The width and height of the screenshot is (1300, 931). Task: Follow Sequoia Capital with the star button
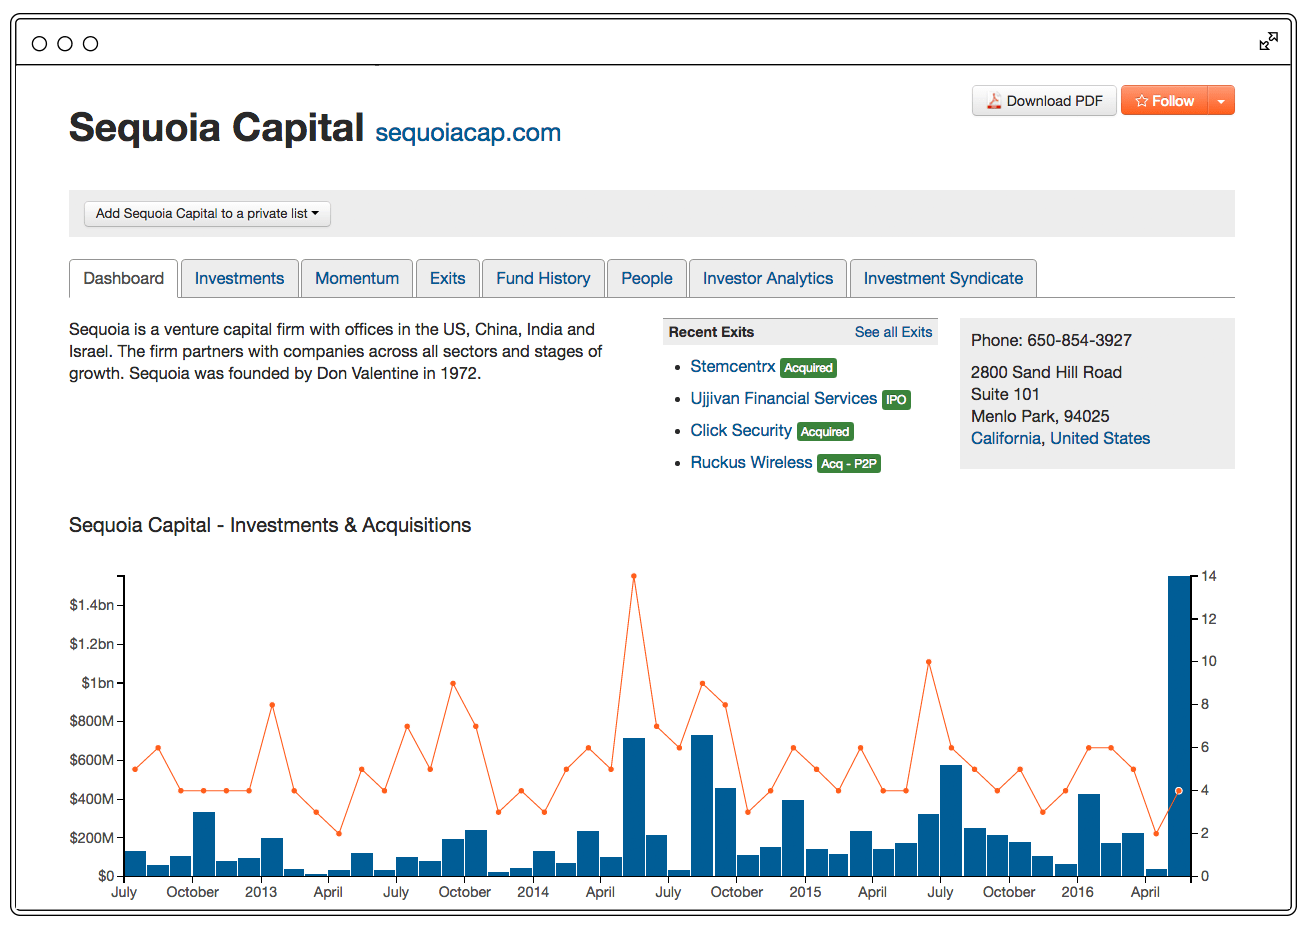pos(1165,101)
